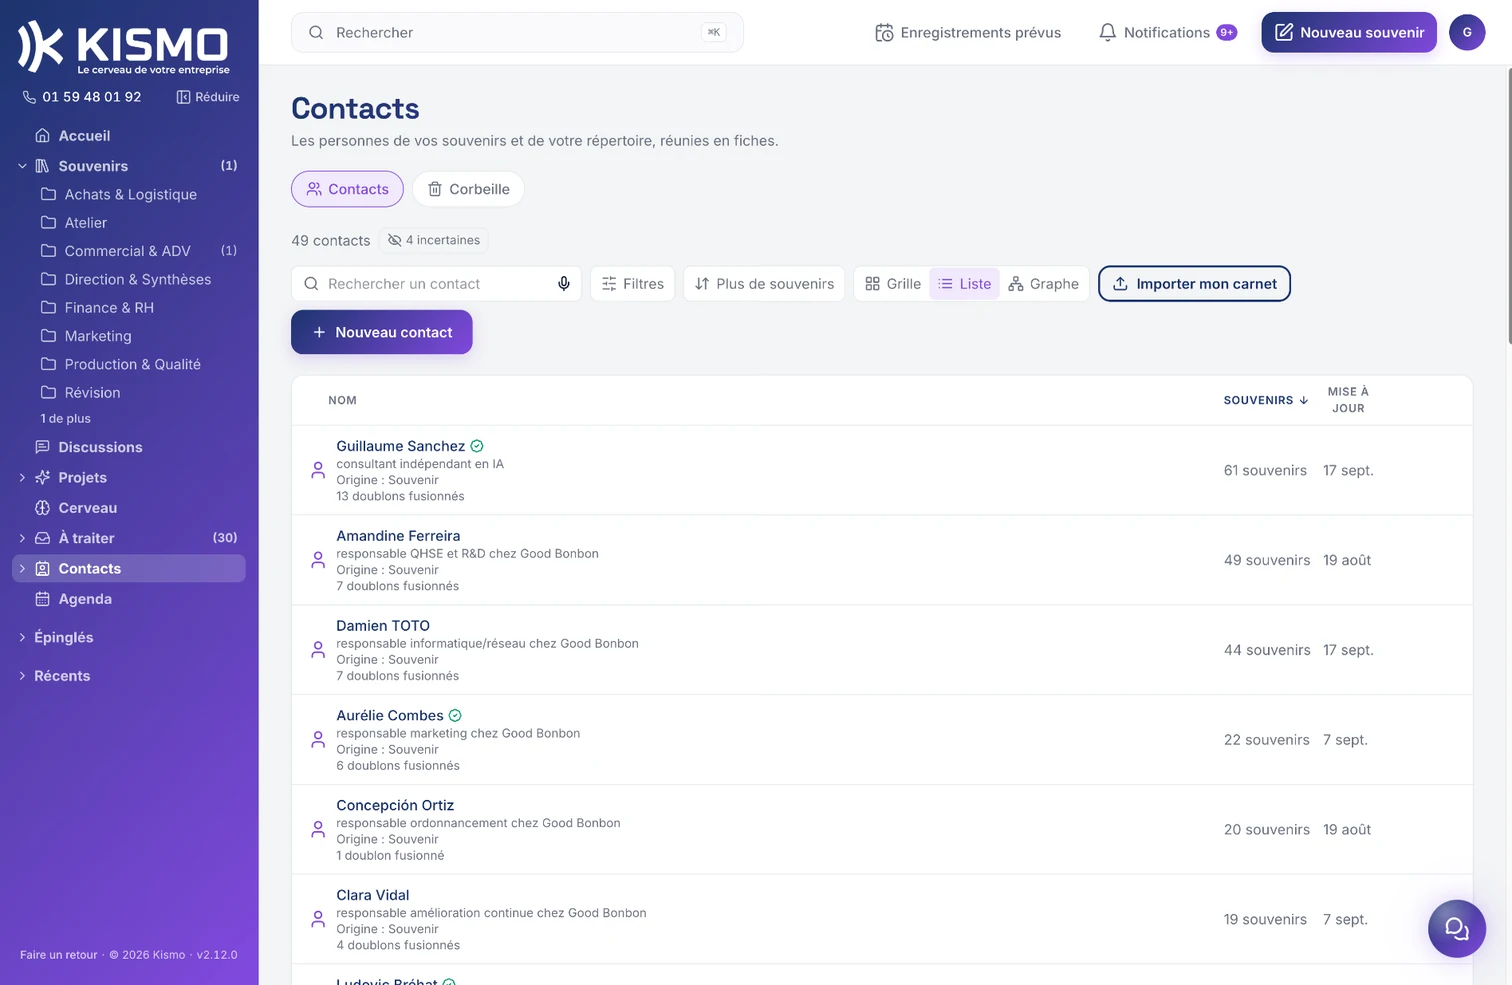Click the microphone icon in contact search
This screenshot has height=985, width=1512.
coord(564,284)
